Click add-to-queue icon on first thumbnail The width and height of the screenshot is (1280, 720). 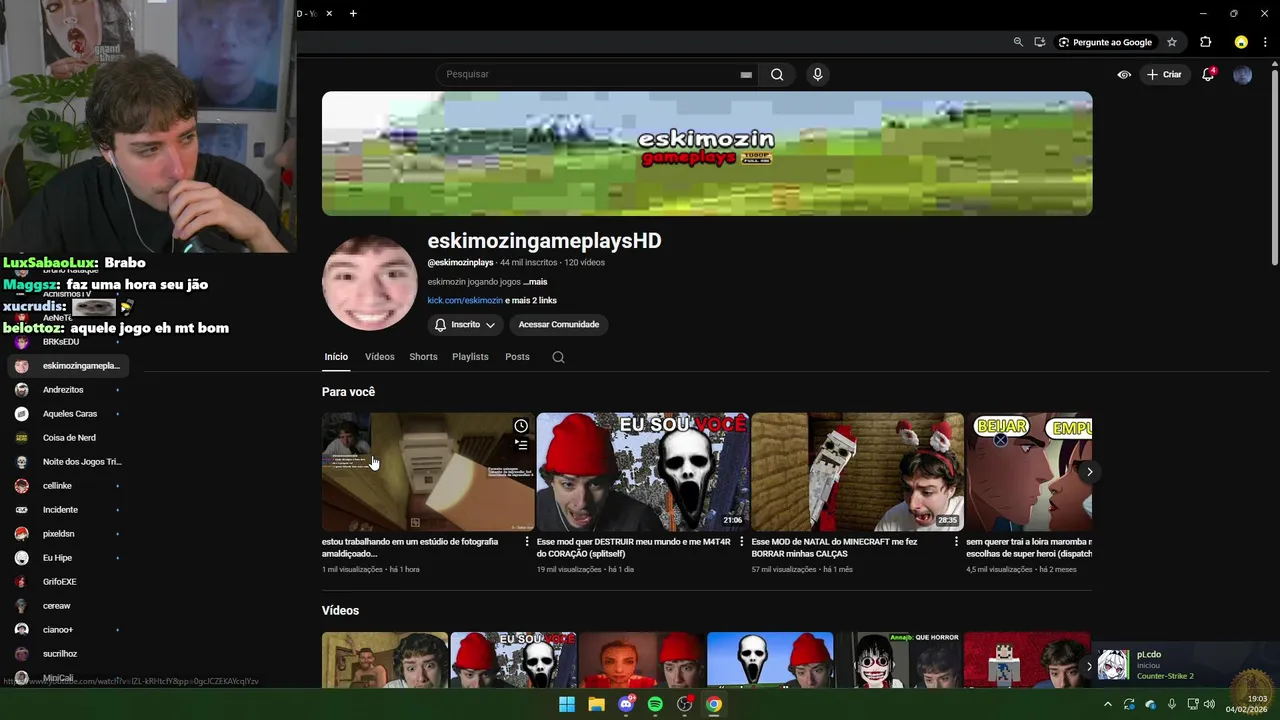coord(521,445)
